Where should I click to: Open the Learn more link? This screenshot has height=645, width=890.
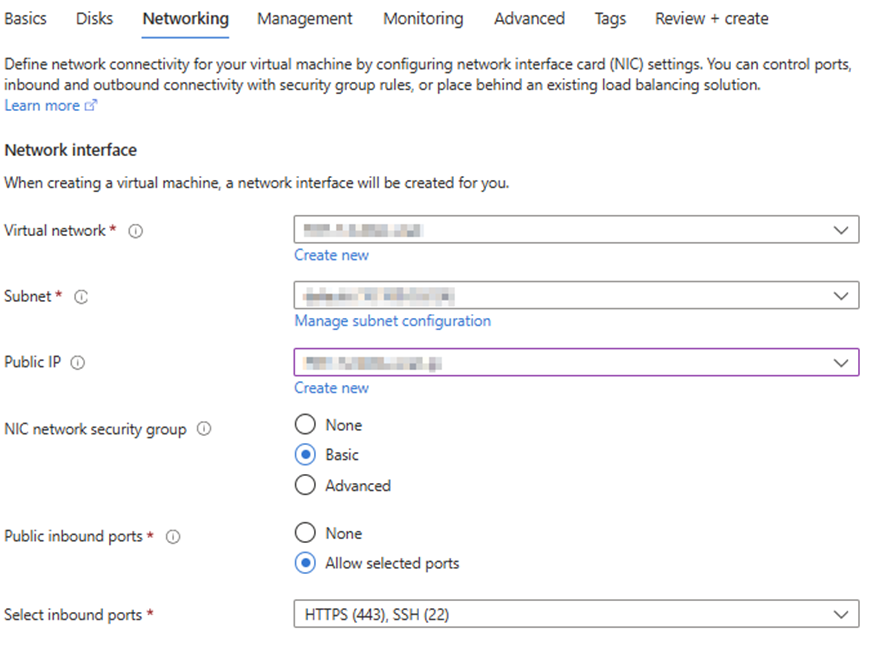pyautogui.click(x=51, y=106)
